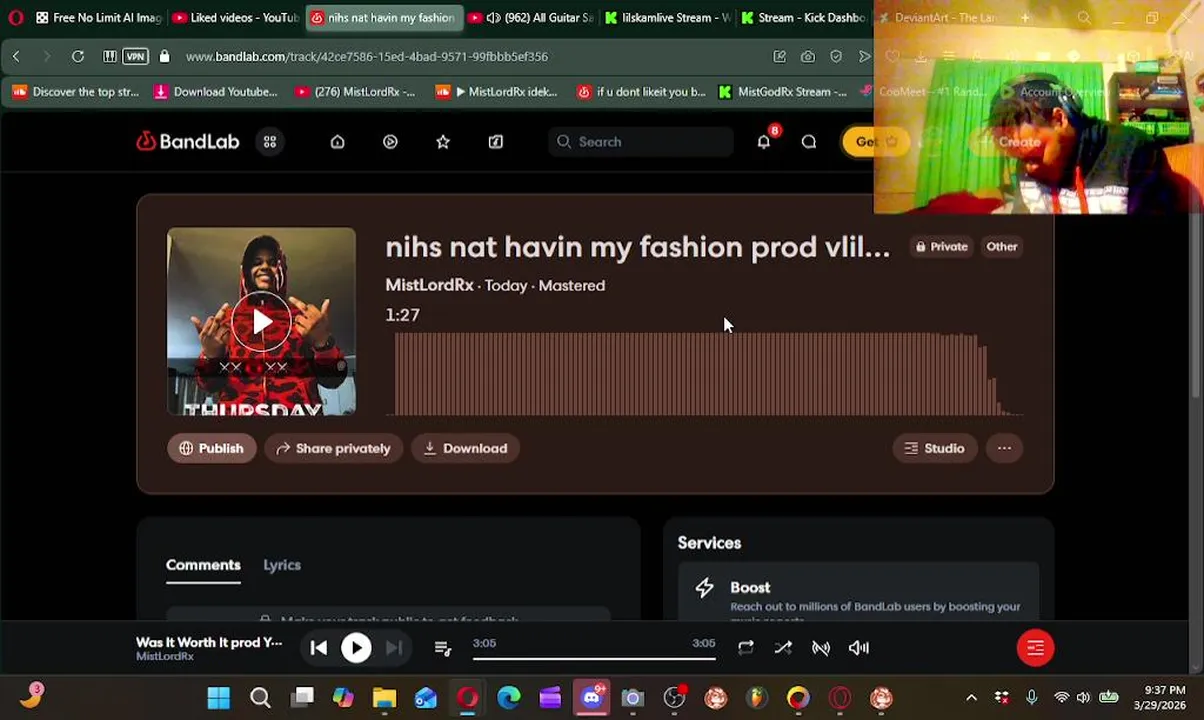Viewport: 1204px width, 720px height.
Task: Adjust the player volume speaker icon
Action: 859,648
